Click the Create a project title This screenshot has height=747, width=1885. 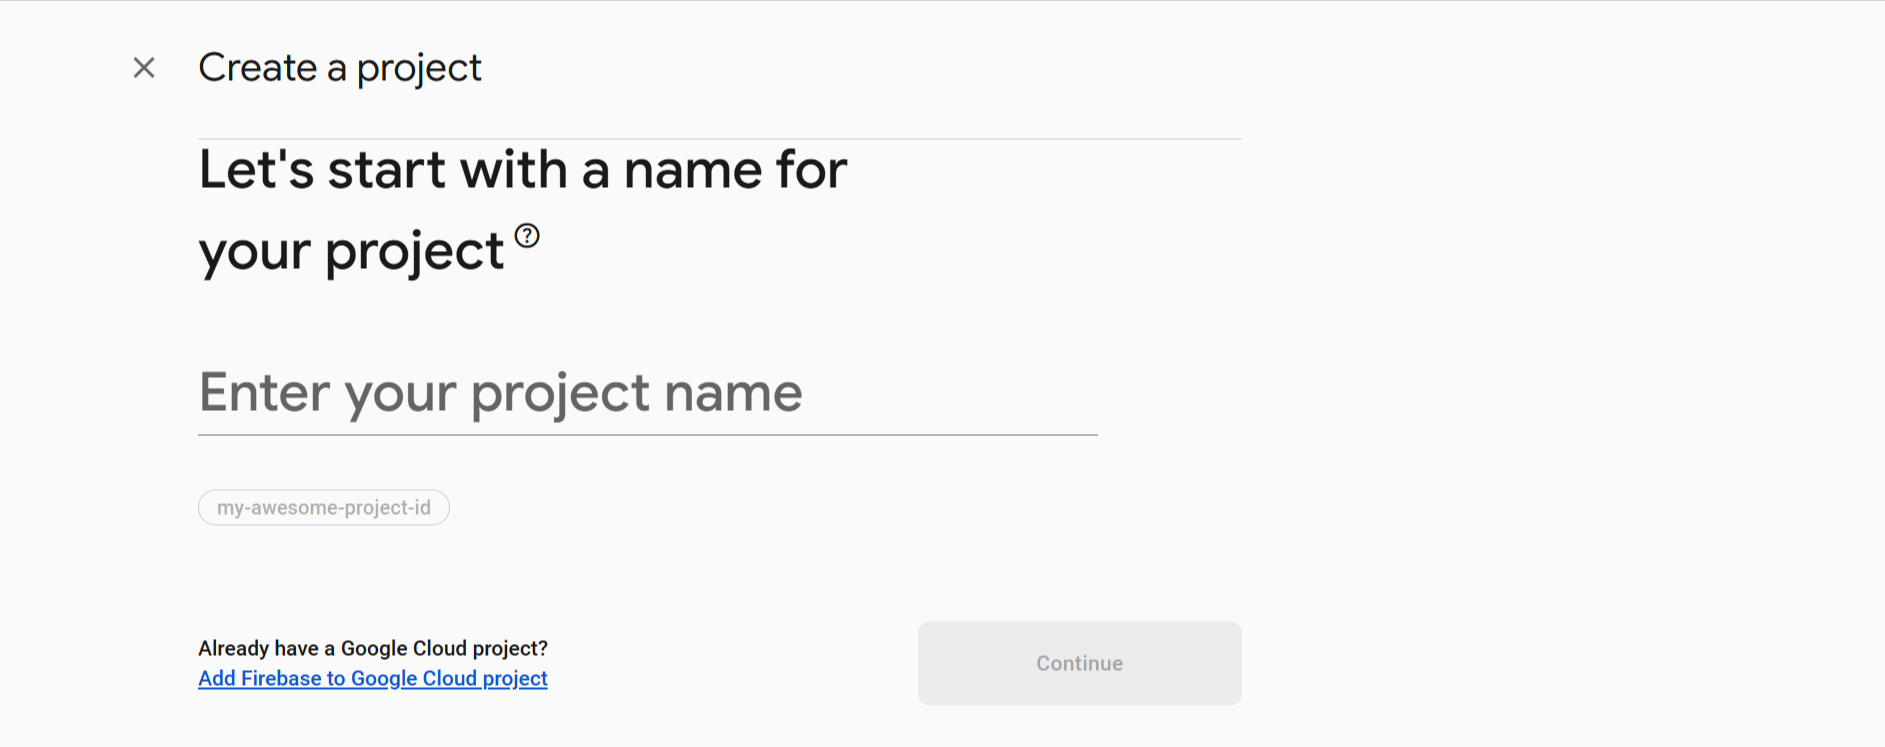[x=340, y=68]
